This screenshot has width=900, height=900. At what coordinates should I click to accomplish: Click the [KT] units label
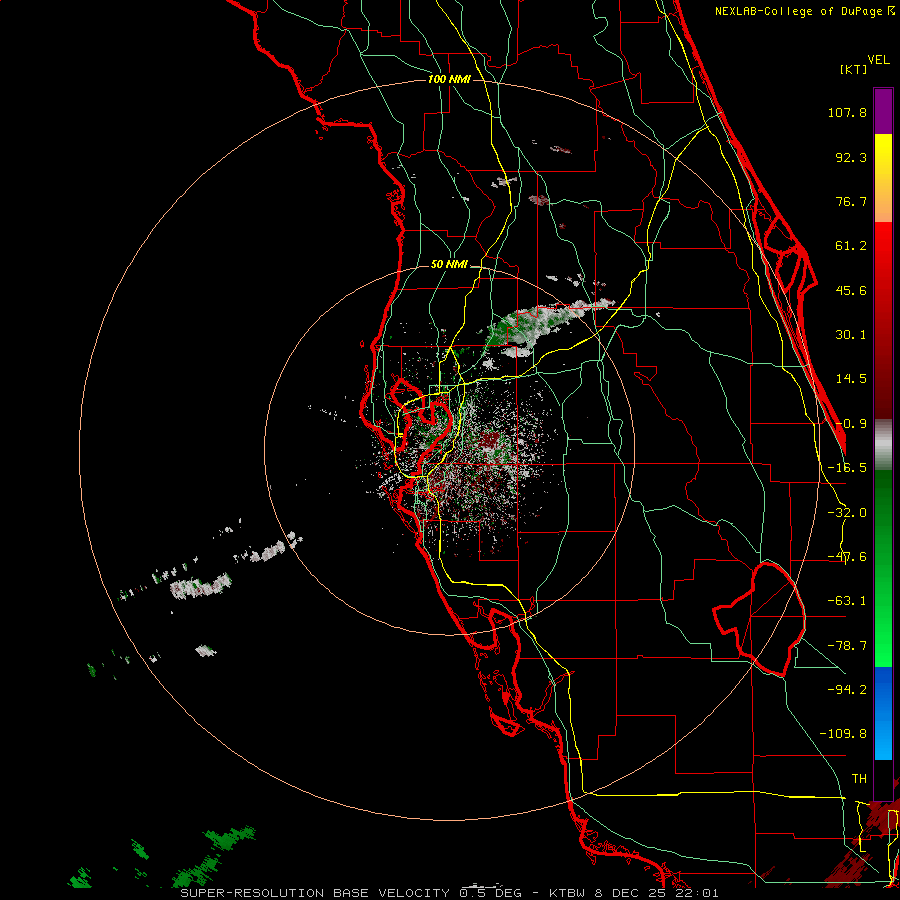point(853,69)
